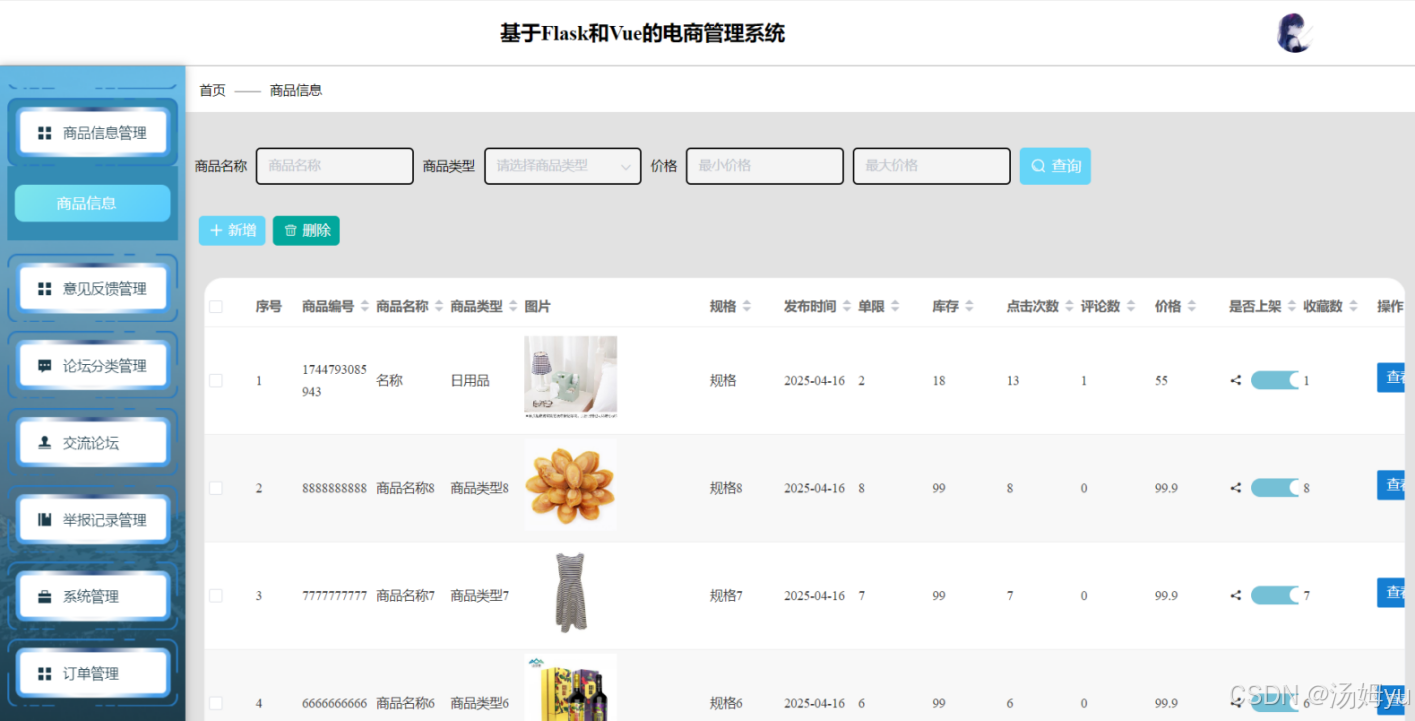Open the 商品信息 submenu item
Screen dimensions: 1415x721
(93, 203)
